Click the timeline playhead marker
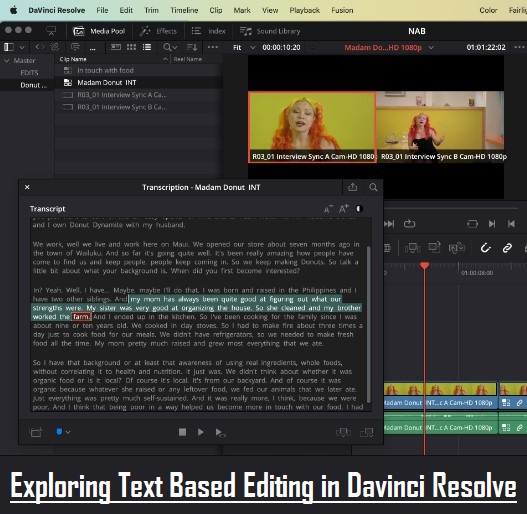The width and height of the screenshot is (527, 514). (x=424, y=266)
